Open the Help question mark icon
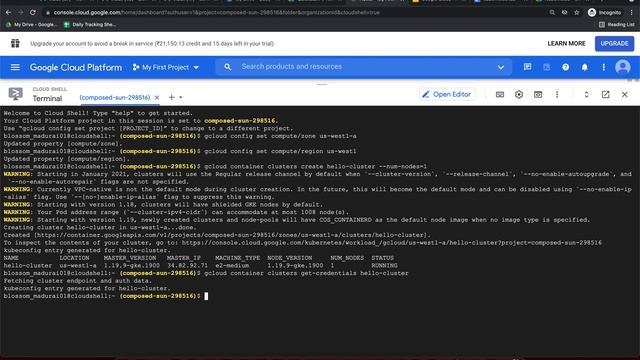This screenshot has height=360, width=640. click(565, 67)
